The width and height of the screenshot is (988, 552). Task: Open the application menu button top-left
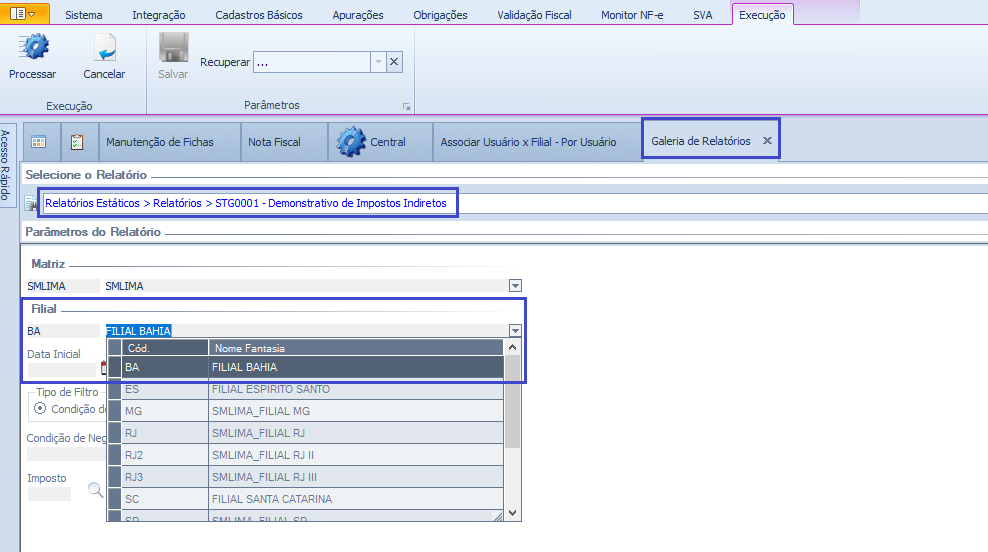[23, 14]
